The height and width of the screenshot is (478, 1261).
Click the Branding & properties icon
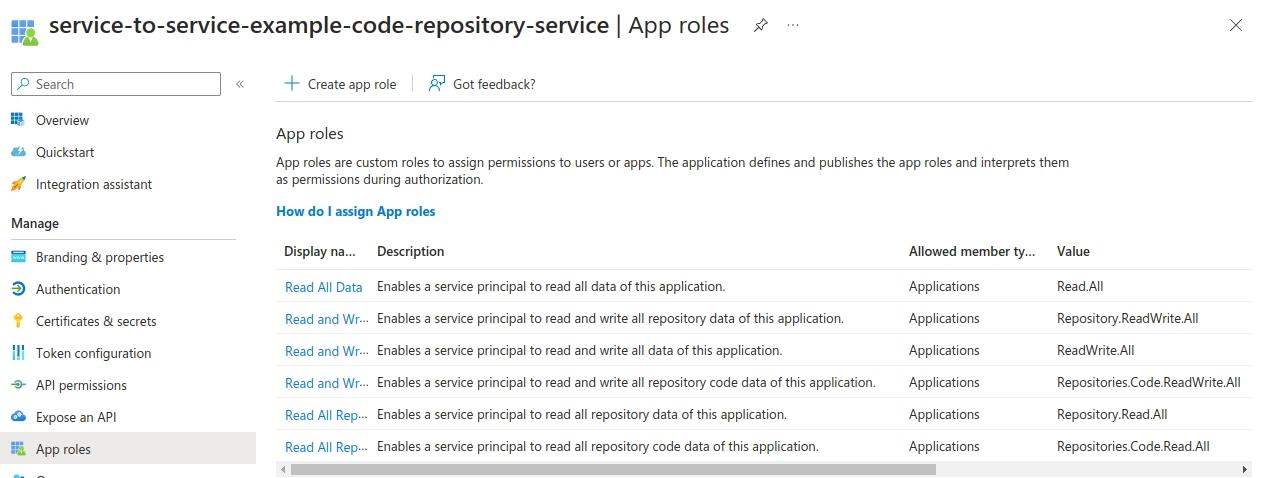[x=18, y=257]
